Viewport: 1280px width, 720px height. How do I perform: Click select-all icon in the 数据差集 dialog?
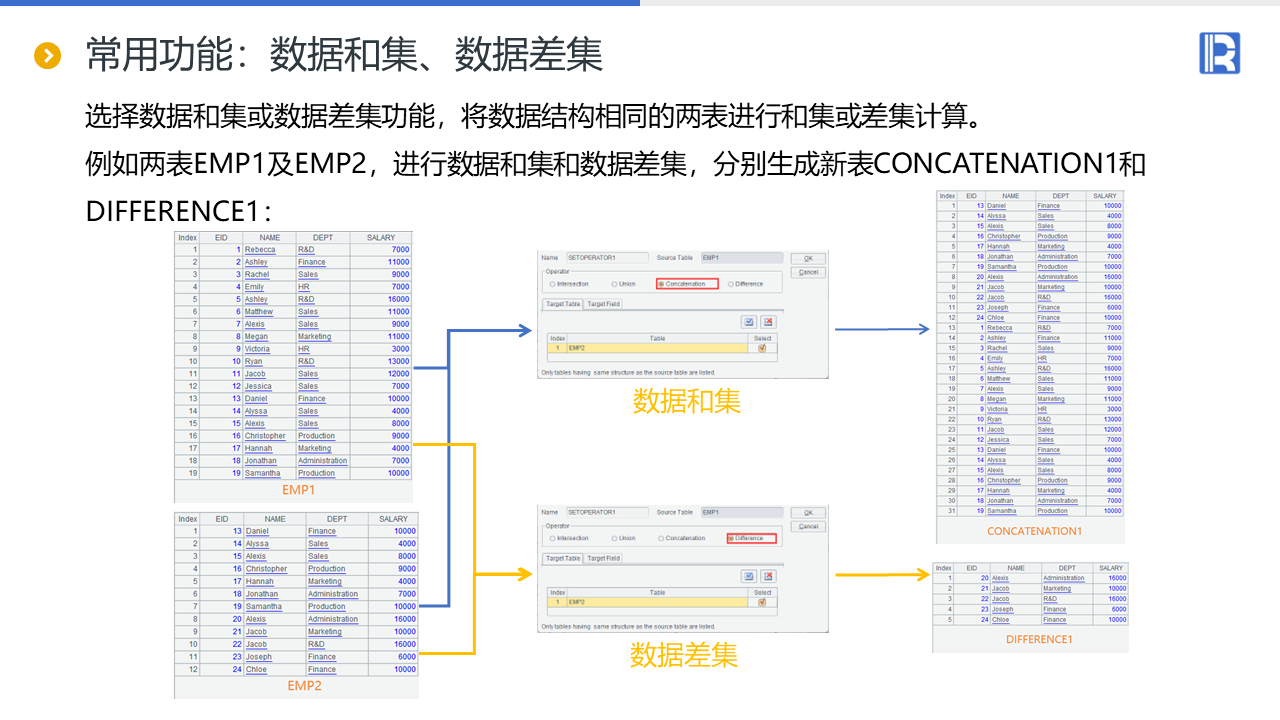coord(748,576)
